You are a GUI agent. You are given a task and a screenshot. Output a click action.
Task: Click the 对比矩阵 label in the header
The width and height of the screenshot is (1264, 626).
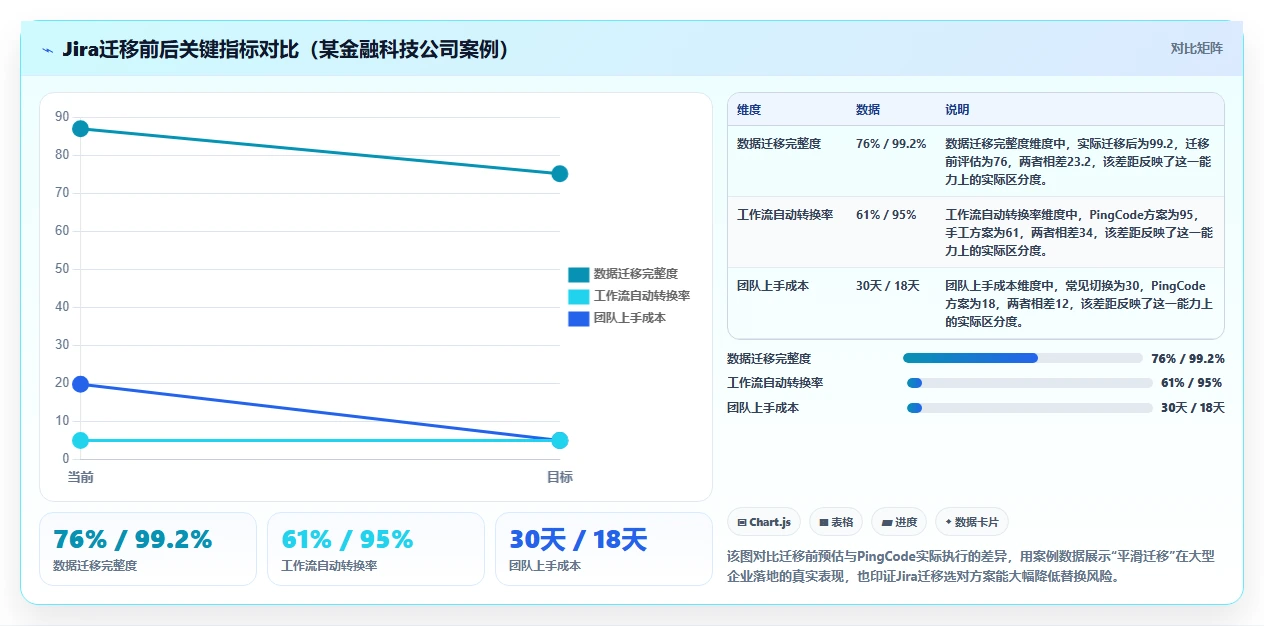coord(1196,48)
